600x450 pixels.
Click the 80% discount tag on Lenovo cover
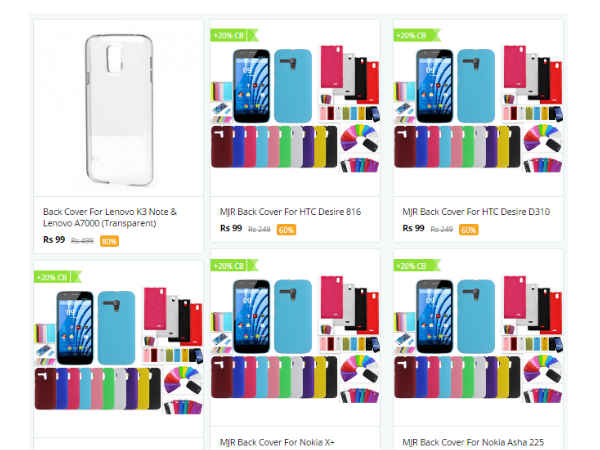pos(109,241)
